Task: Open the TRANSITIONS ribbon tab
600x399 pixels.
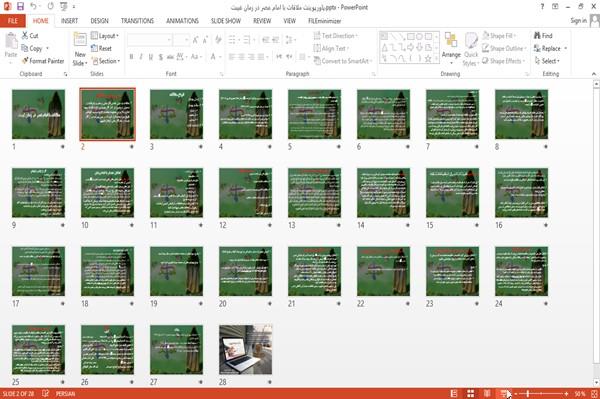Action: pyautogui.click(x=137, y=21)
